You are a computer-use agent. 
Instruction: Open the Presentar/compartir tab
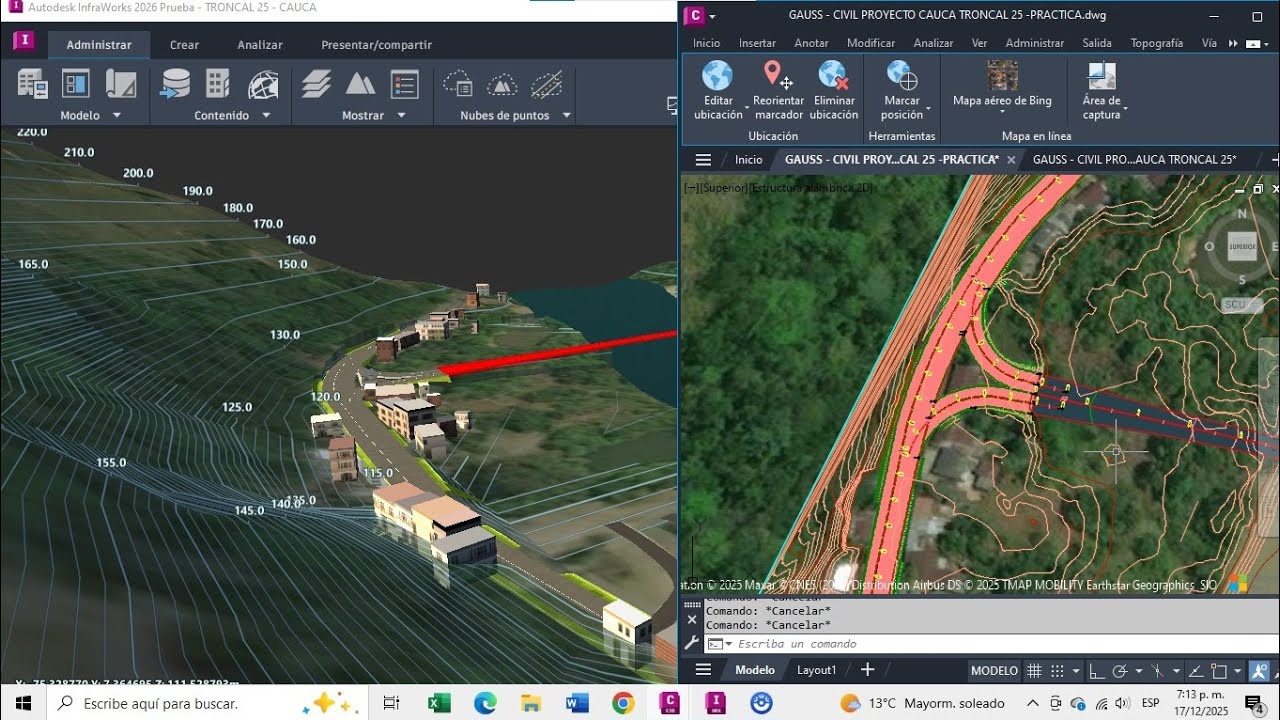pyautogui.click(x=376, y=45)
